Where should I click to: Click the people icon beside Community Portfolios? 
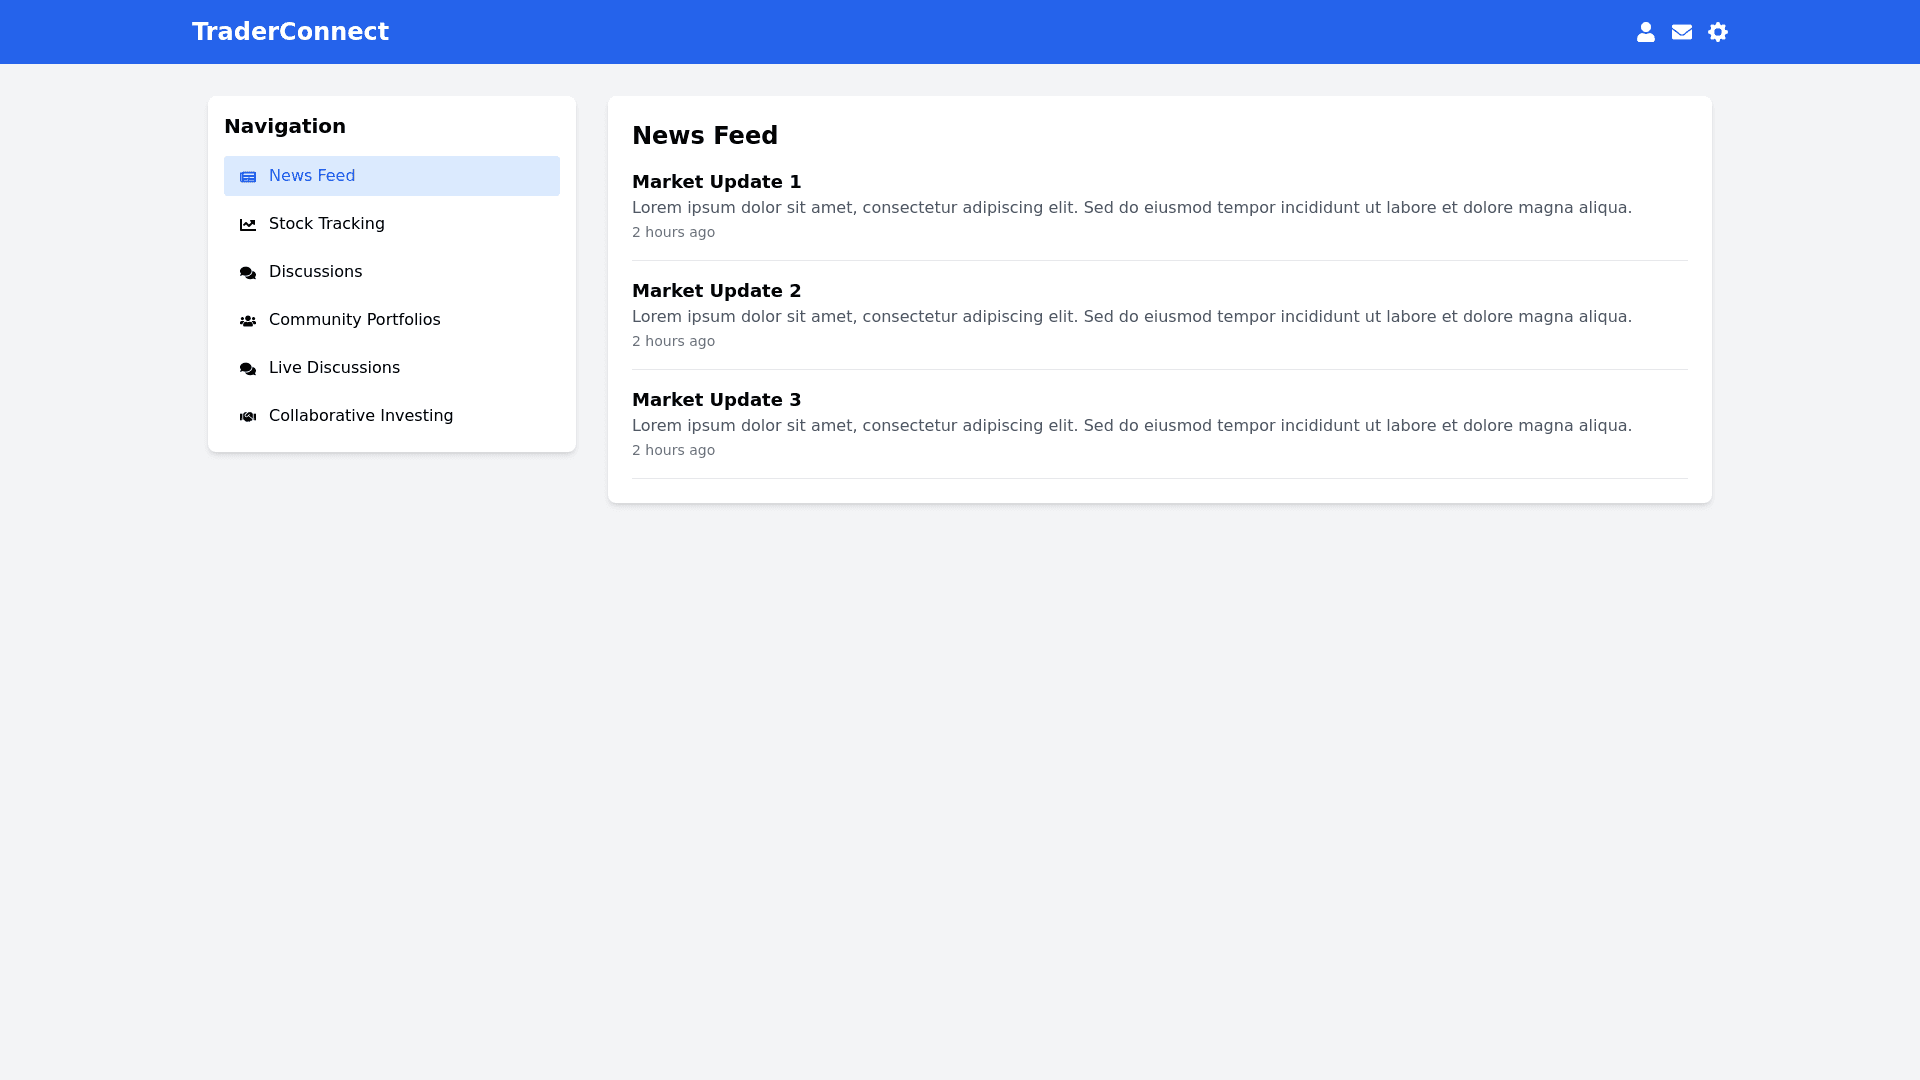point(248,321)
